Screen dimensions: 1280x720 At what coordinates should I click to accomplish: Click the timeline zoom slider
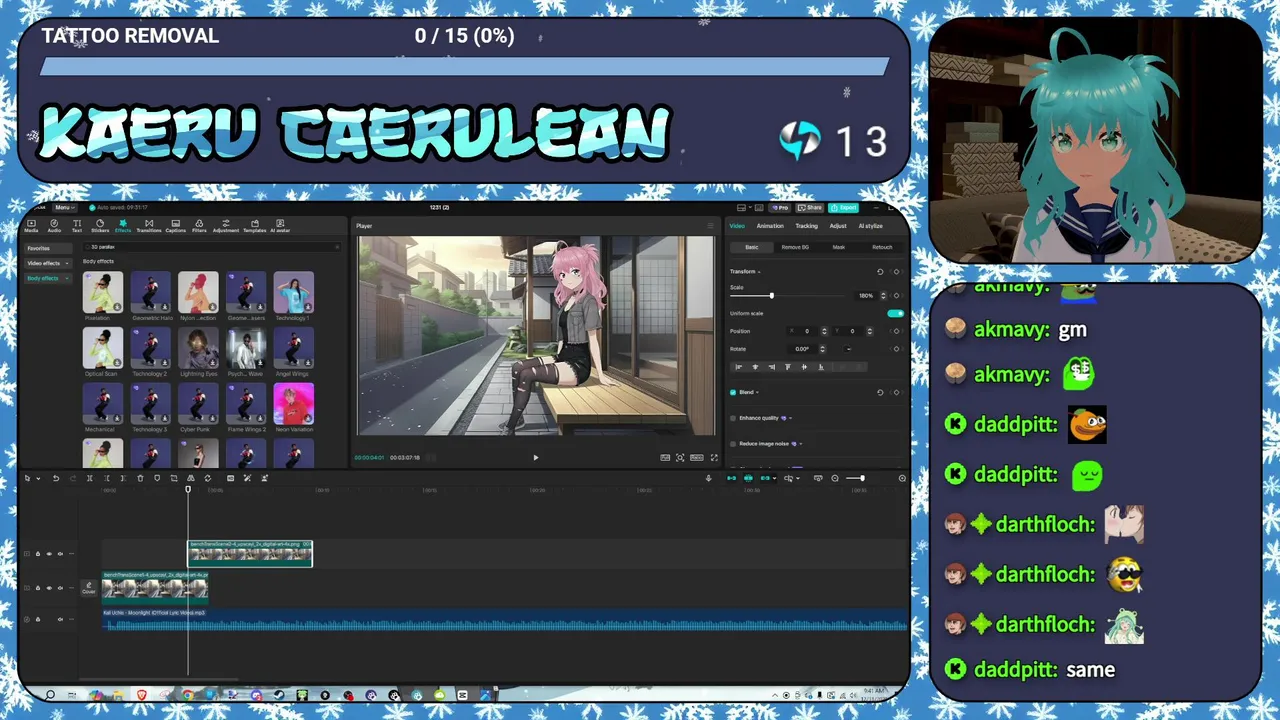coord(862,478)
